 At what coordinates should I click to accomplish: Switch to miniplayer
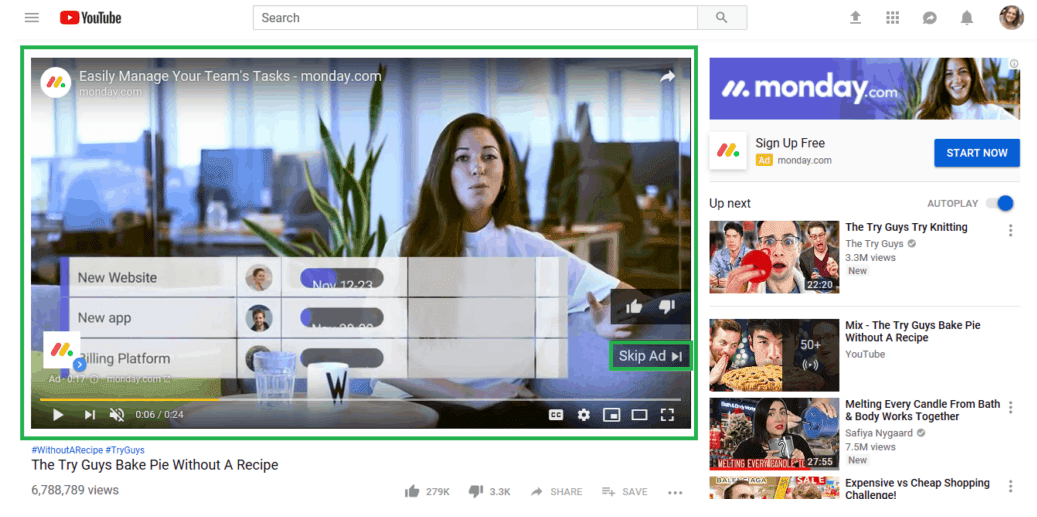[x=612, y=415]
